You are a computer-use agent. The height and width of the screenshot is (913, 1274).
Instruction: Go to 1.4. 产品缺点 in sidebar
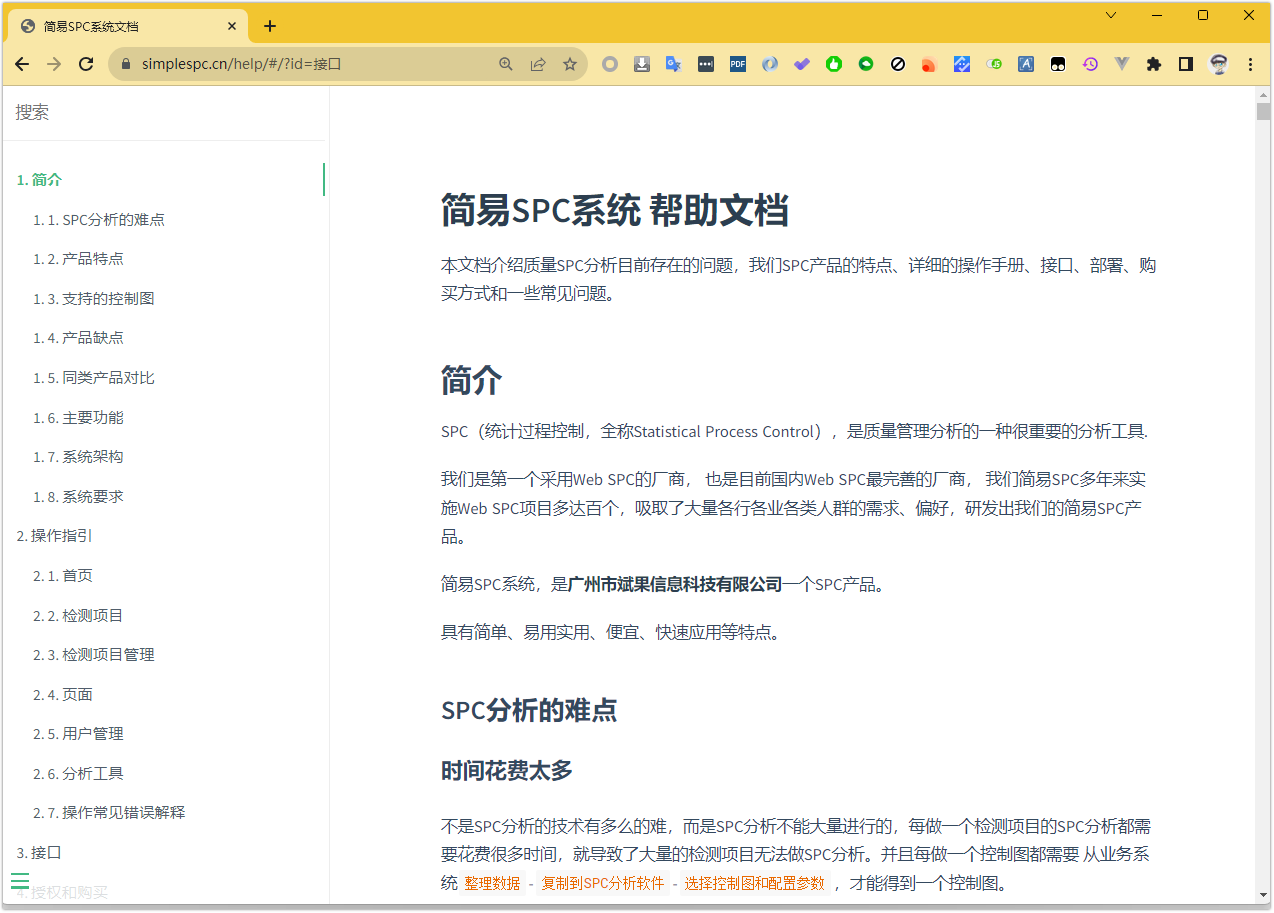[78, 338]
